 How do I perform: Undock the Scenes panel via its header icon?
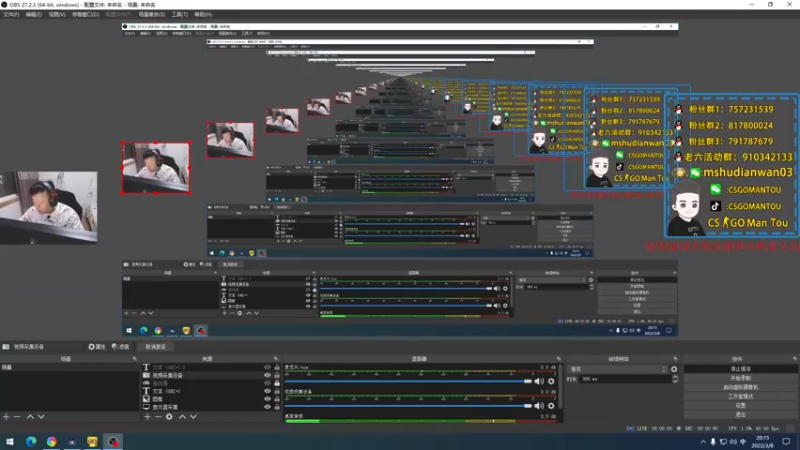135,359
